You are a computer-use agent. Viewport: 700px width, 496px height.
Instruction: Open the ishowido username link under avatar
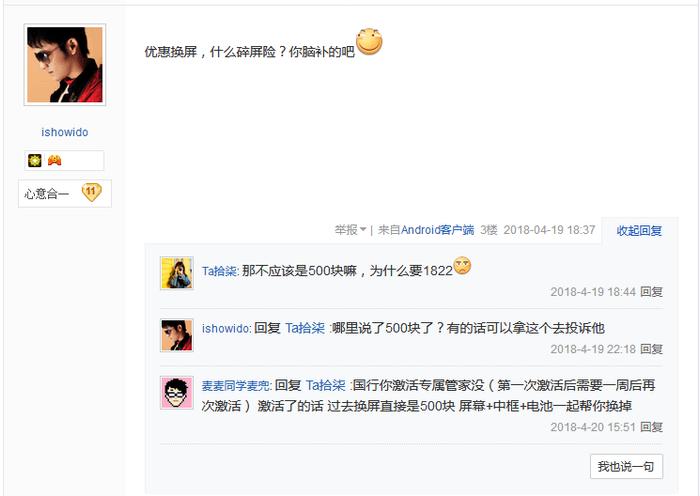[x=64, y=132]
